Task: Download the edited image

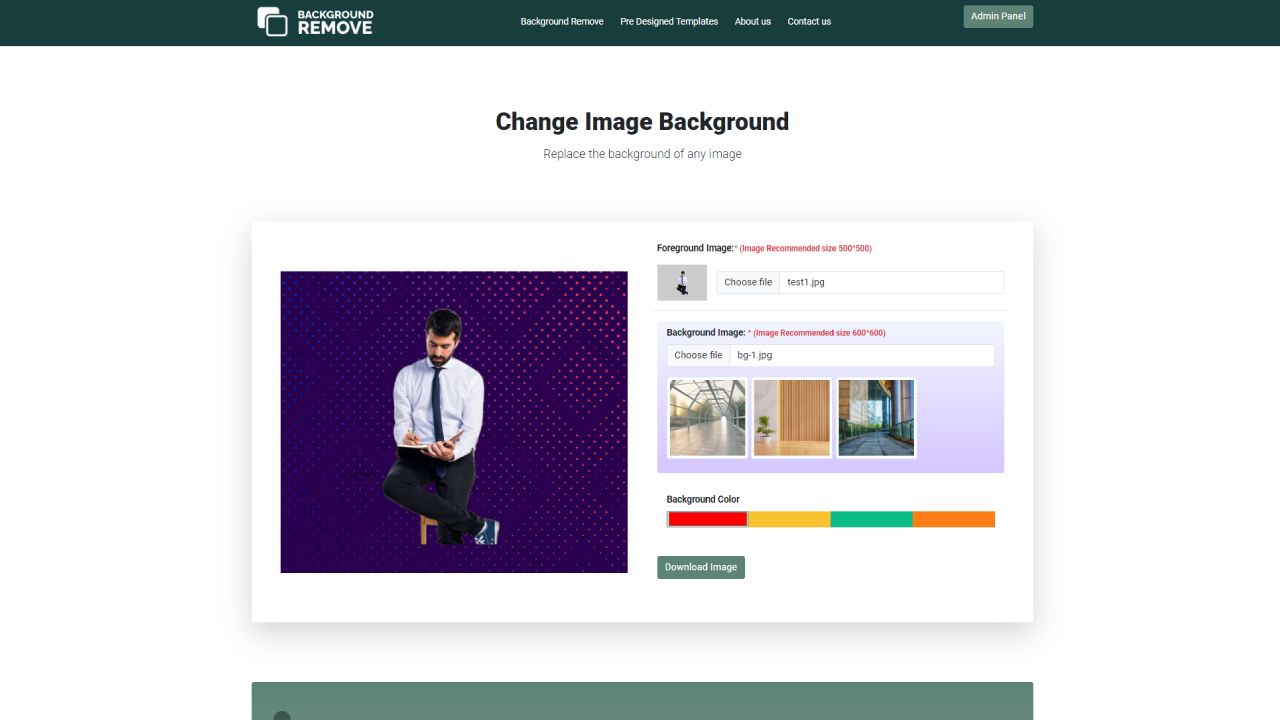Action: pos(701,567)
